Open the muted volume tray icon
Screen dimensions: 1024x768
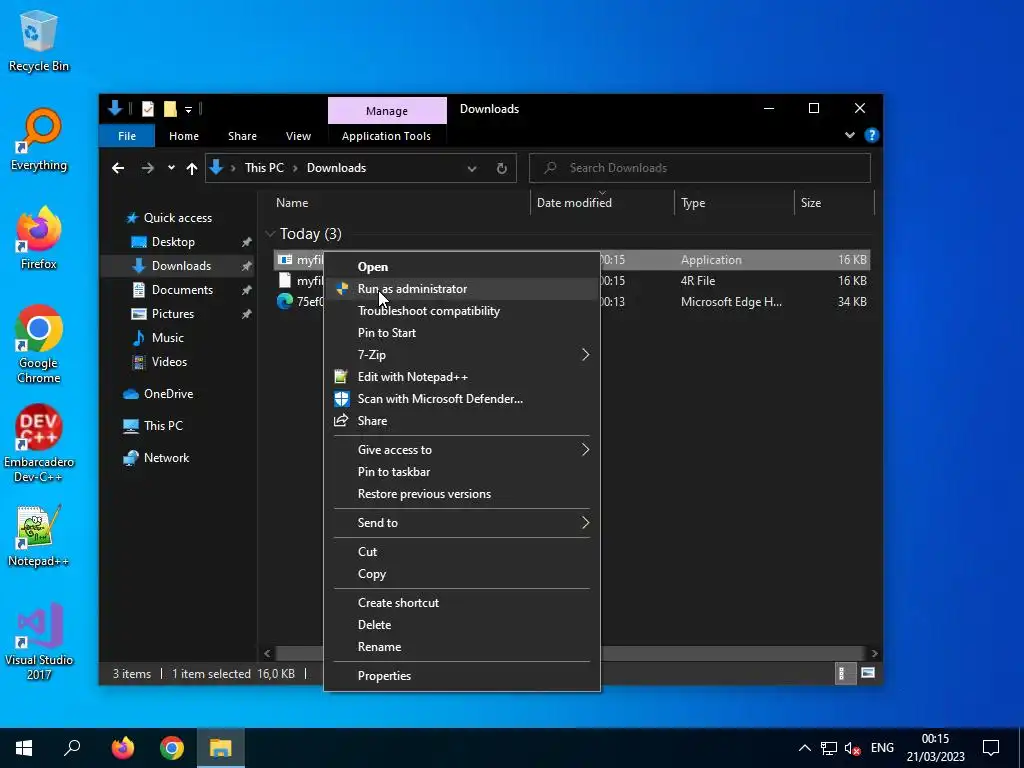(852, 748)
